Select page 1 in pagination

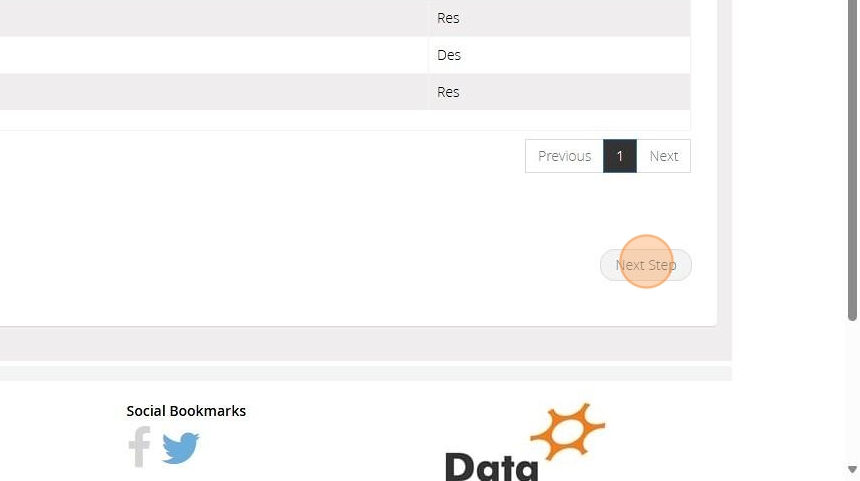point(620,156)
